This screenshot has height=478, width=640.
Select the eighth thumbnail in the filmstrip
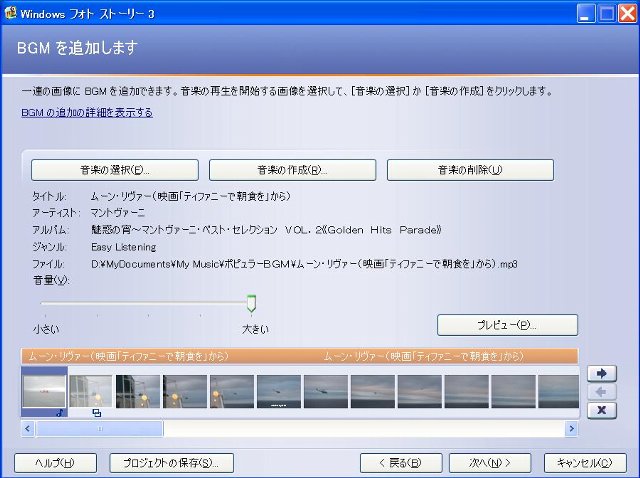(373, 391)
